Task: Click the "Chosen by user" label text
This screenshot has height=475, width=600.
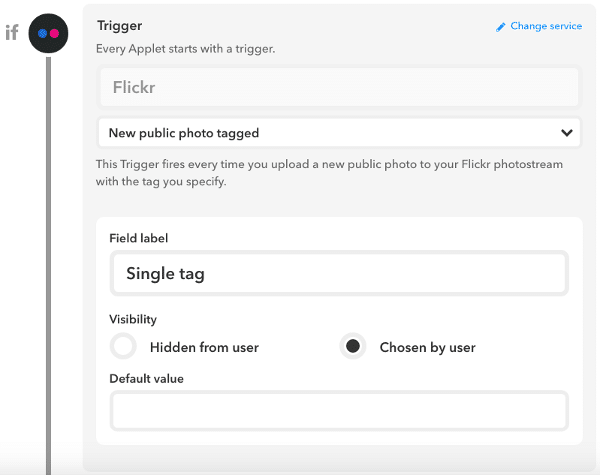Action: point(427,348)
